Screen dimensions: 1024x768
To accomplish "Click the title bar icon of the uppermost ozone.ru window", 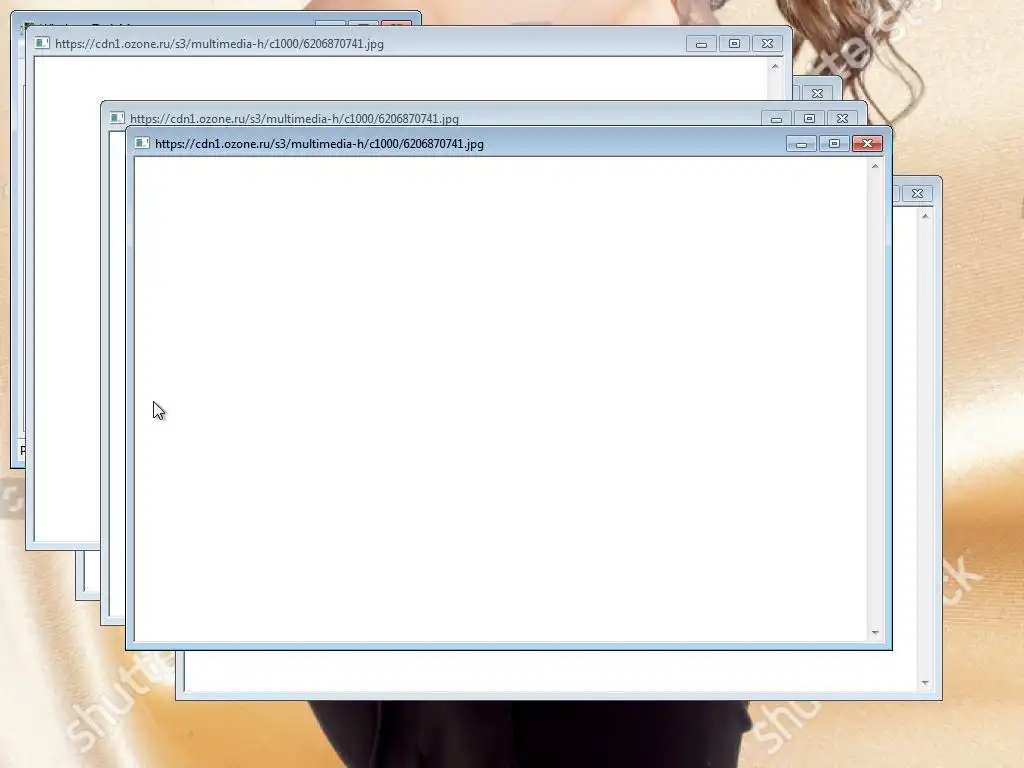I will (x=42, y=43).
